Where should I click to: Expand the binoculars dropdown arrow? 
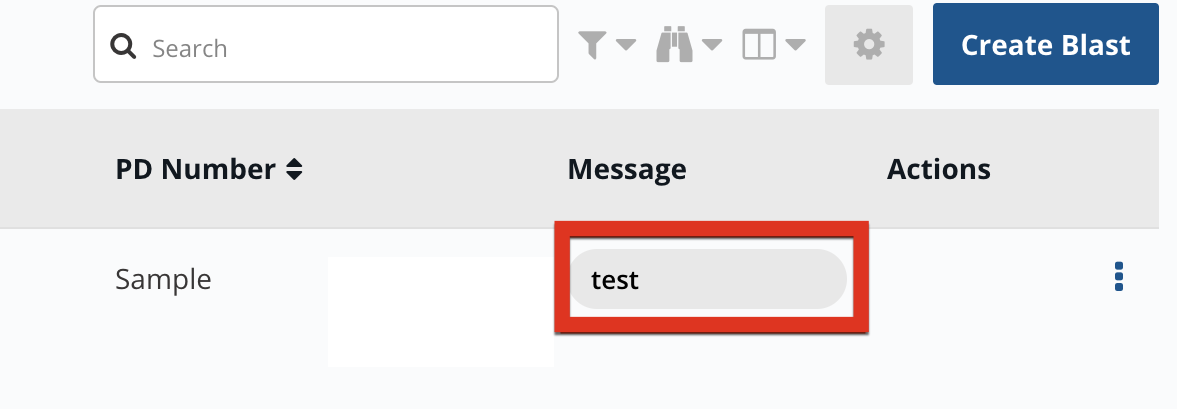tap(712, 45)
